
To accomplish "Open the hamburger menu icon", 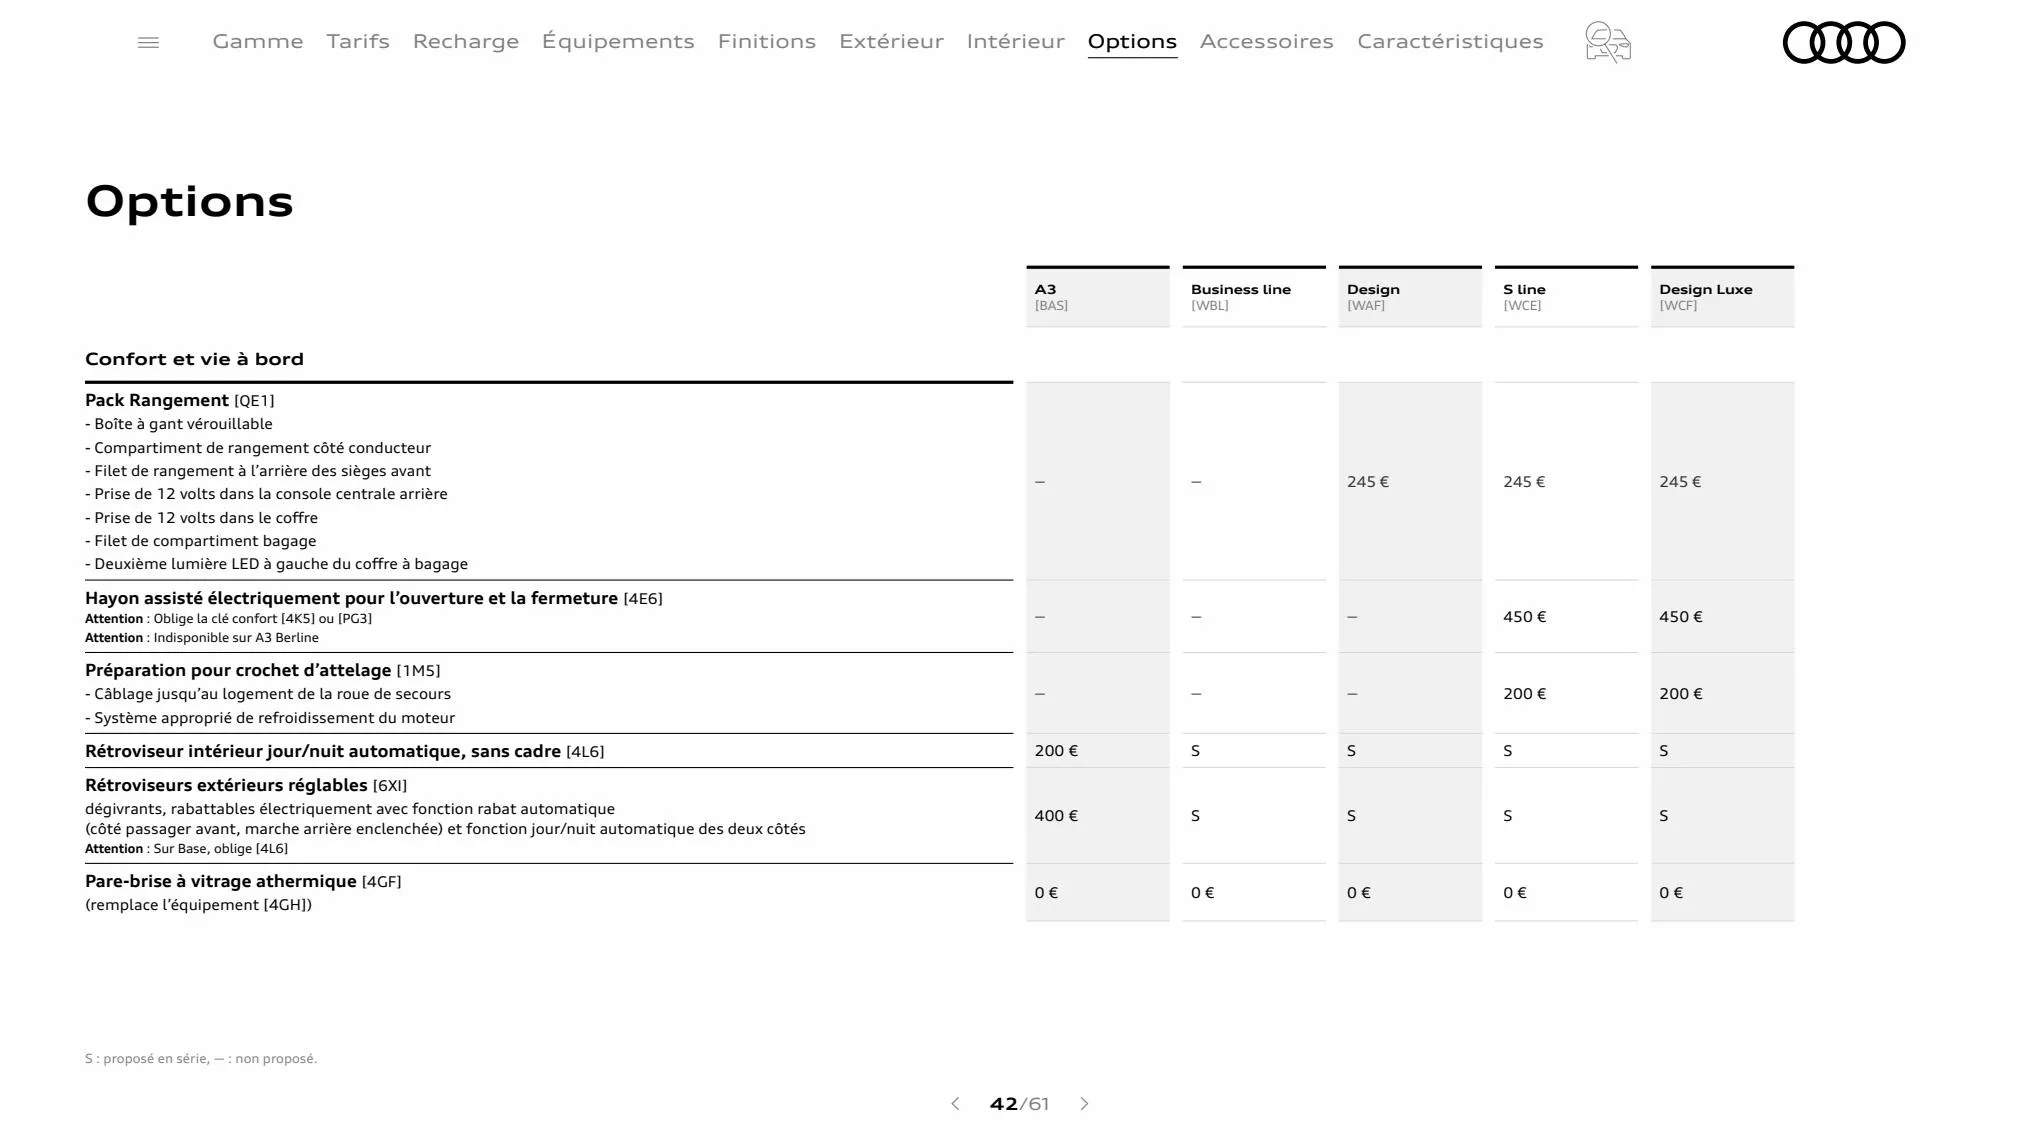I will 148,42.
